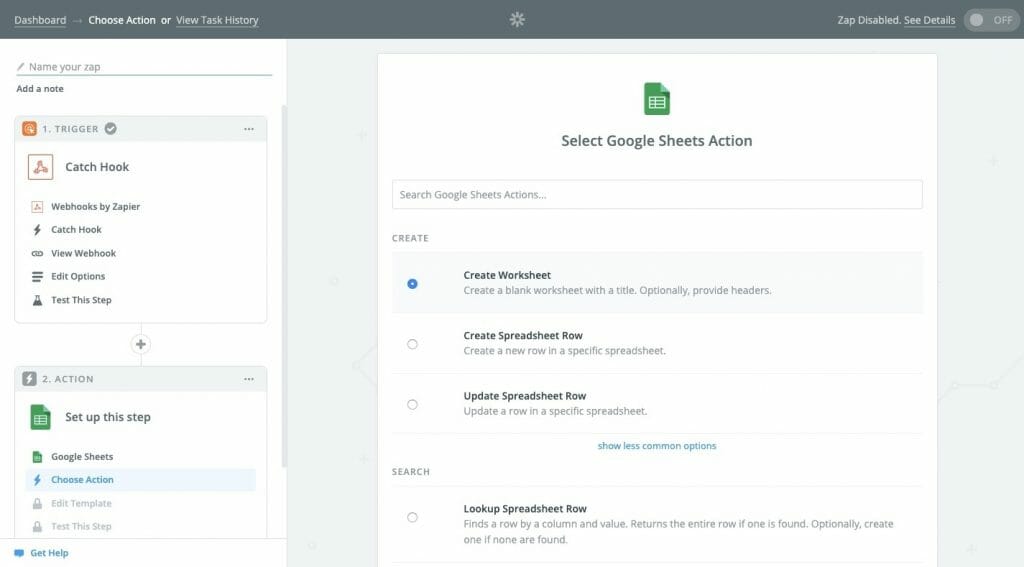The image size is (1024, 567).
Task: Click the lines icon beside Edit Options
Action: click(x=37, y=276)
